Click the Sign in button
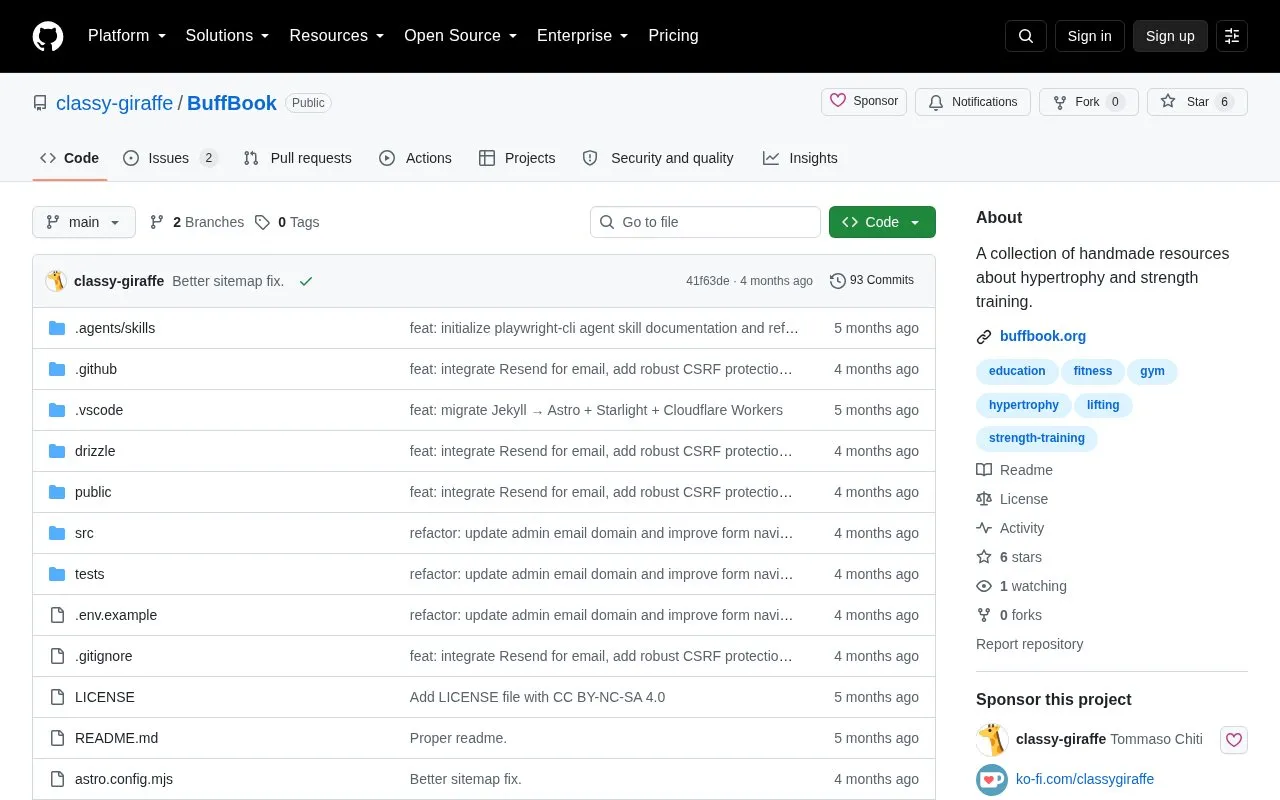This screenshot has height=800, width=1280. coord(1089,36)
